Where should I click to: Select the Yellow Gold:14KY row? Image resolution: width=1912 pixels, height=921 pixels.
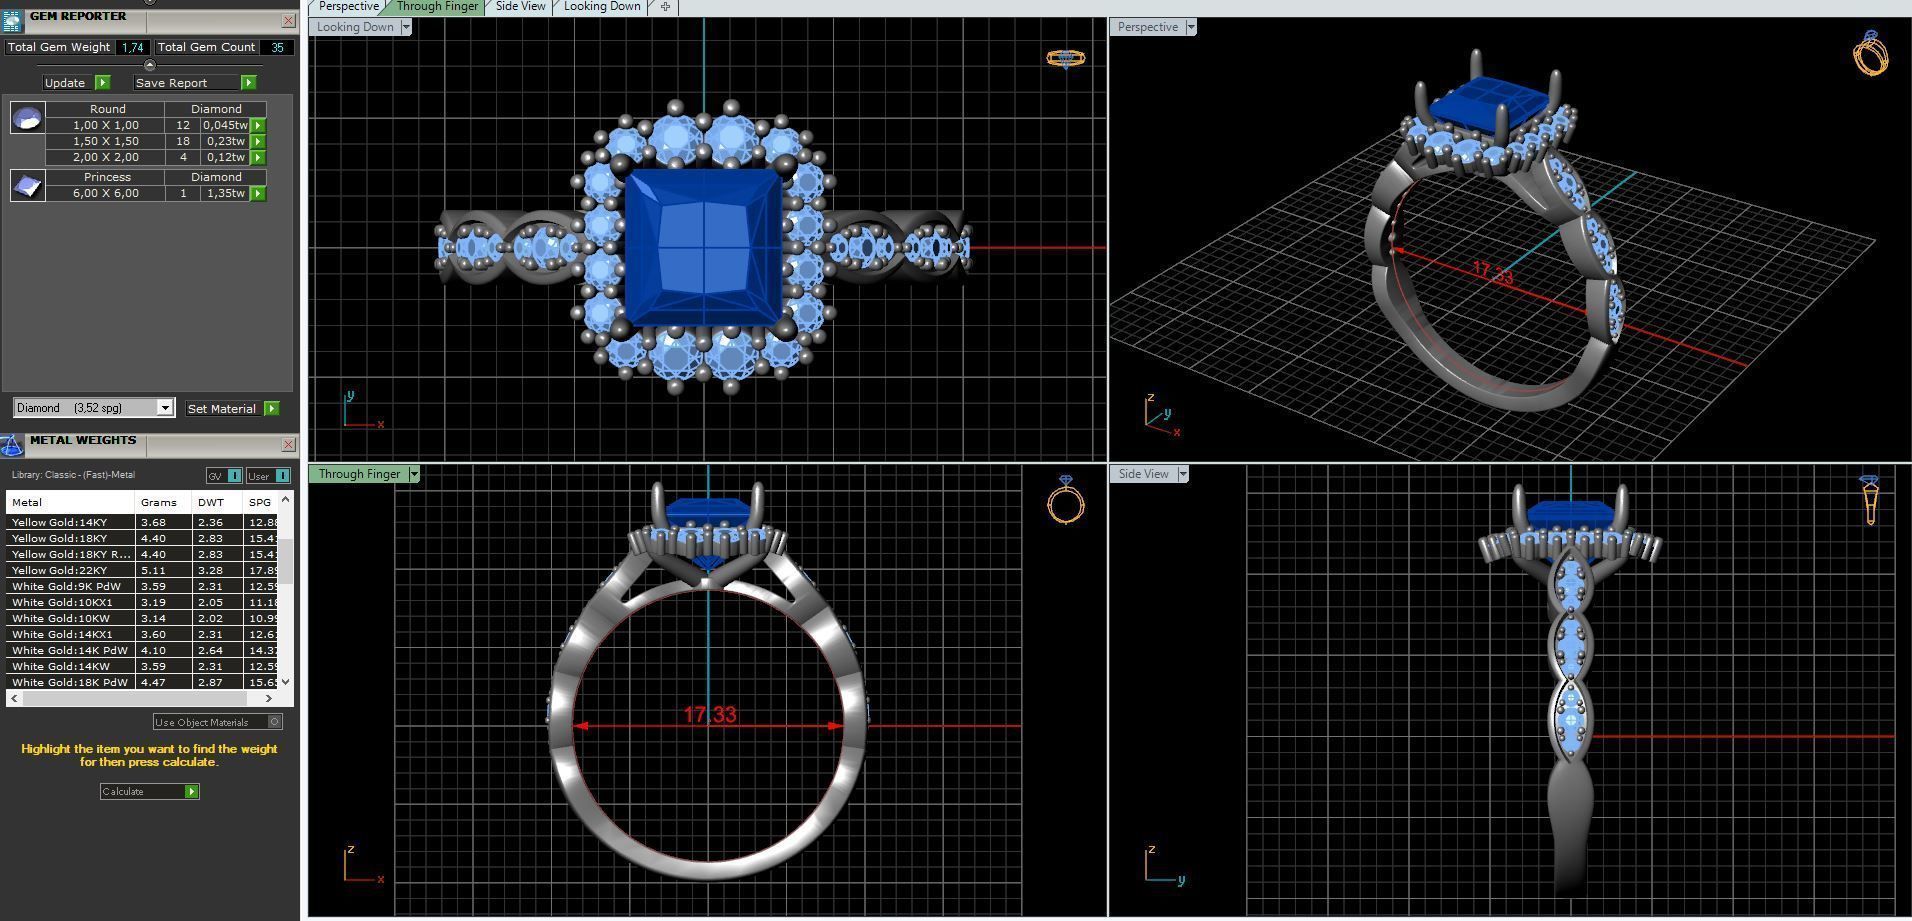tap(142, 522)
